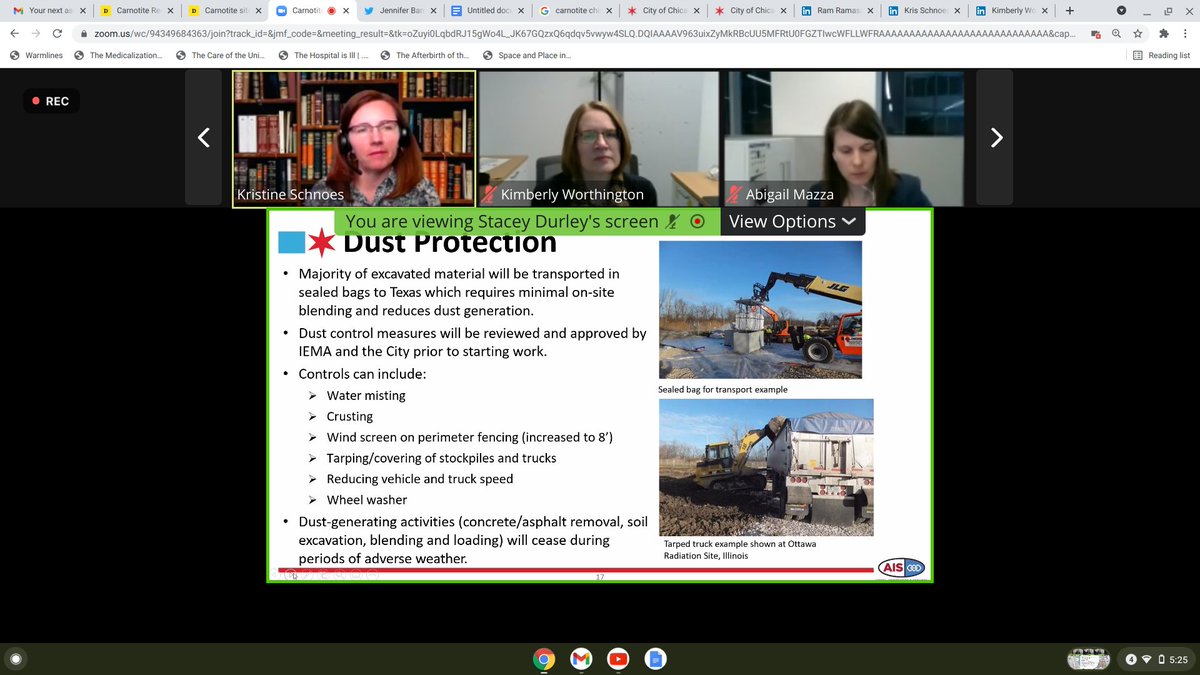Screen dimensions: 1200x675
Task: Go back with browser back arrow
Action: pyautogui.click(x=15, y=33)
